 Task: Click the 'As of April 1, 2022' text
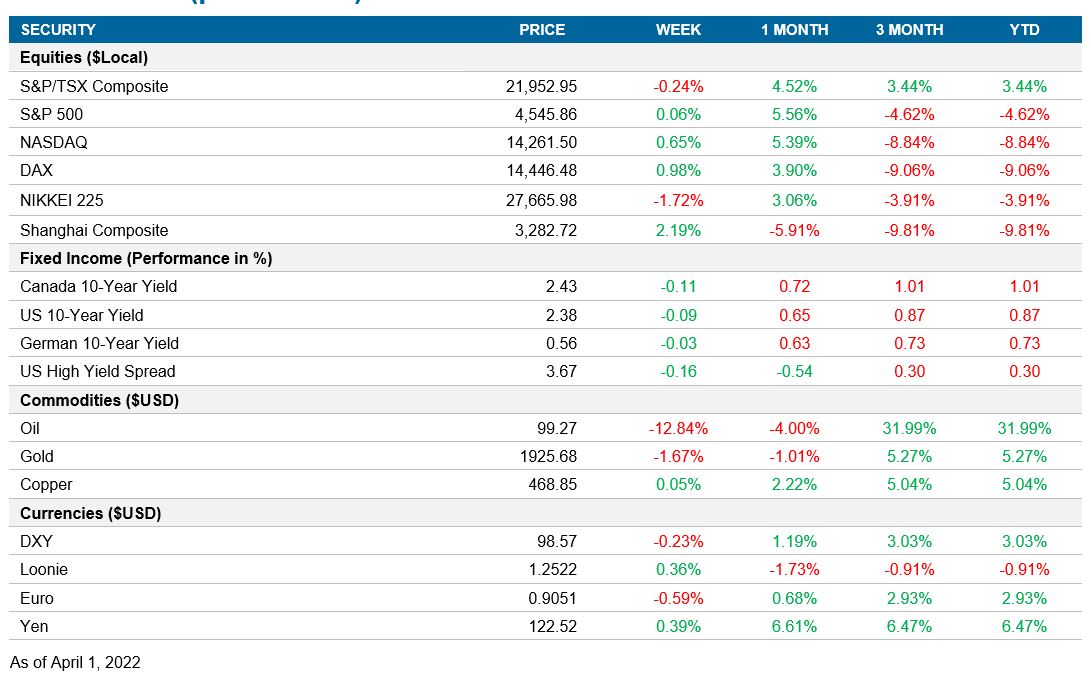click(x=77, y=662)
